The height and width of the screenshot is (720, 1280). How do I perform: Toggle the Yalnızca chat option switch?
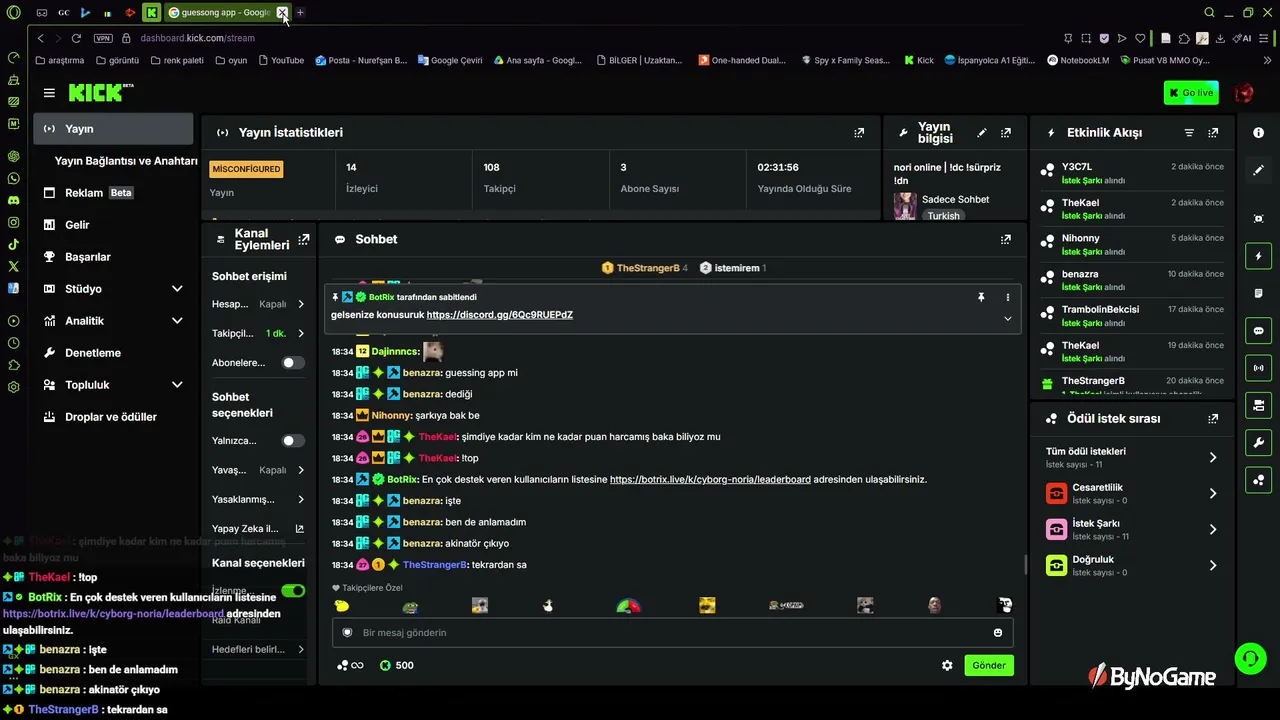coord(293,441)
